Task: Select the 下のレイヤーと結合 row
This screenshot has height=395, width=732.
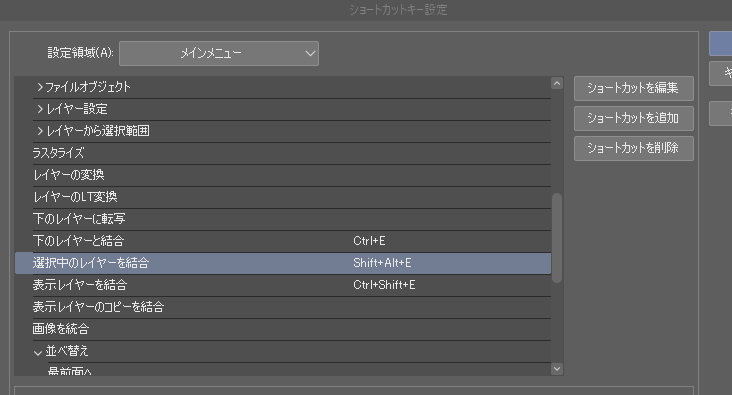Action: [283, 241]
